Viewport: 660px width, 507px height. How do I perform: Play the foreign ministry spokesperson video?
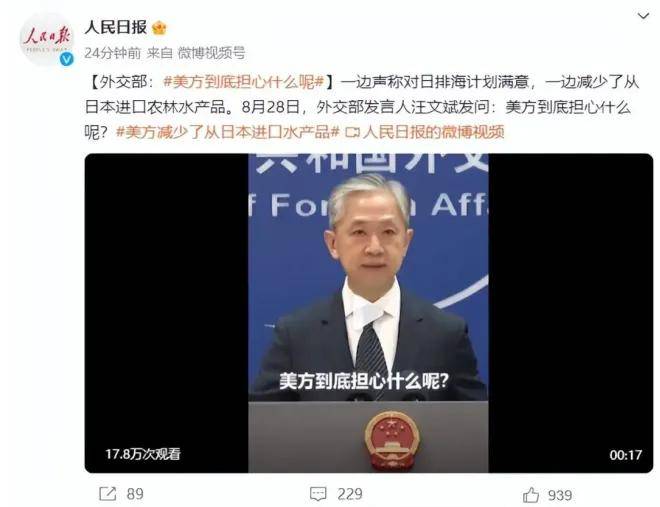[369, 313]
